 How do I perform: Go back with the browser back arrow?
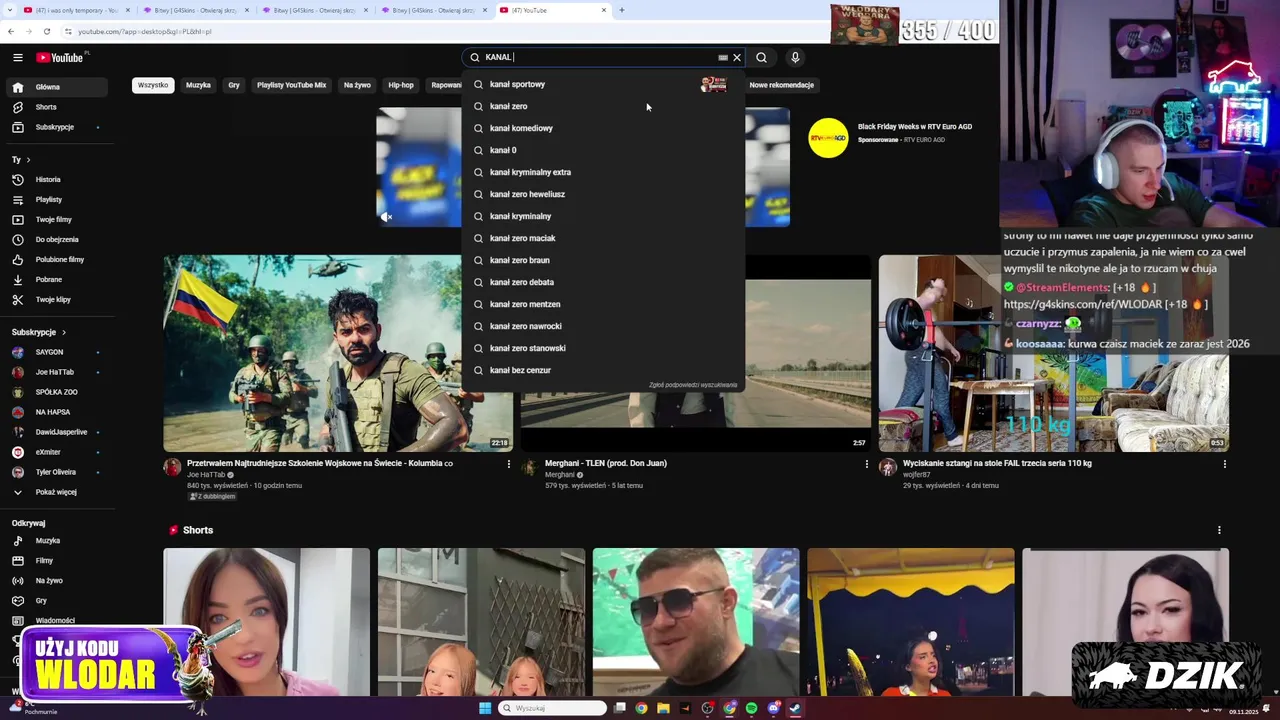pos(11,31)
